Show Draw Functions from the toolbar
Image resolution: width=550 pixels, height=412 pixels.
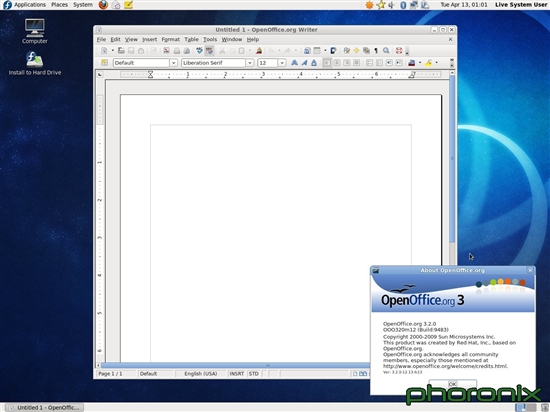tap(334, 51)
